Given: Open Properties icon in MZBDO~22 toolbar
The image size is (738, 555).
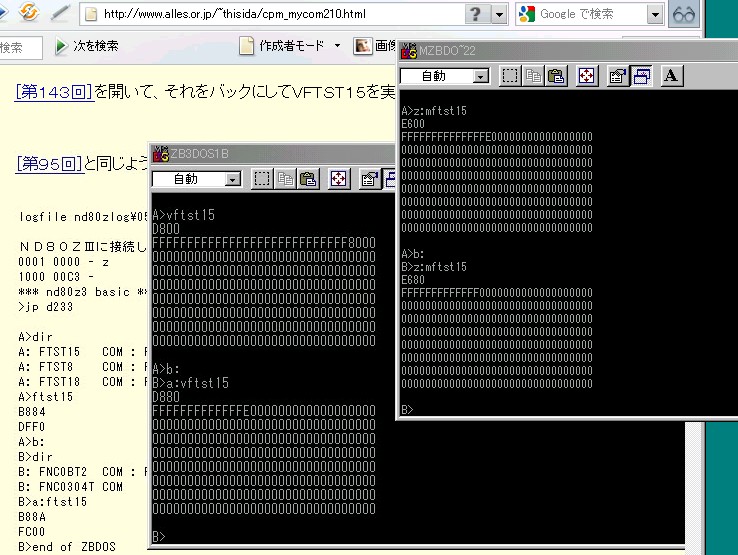Looking at the screenshot, I should coord(618,76).
